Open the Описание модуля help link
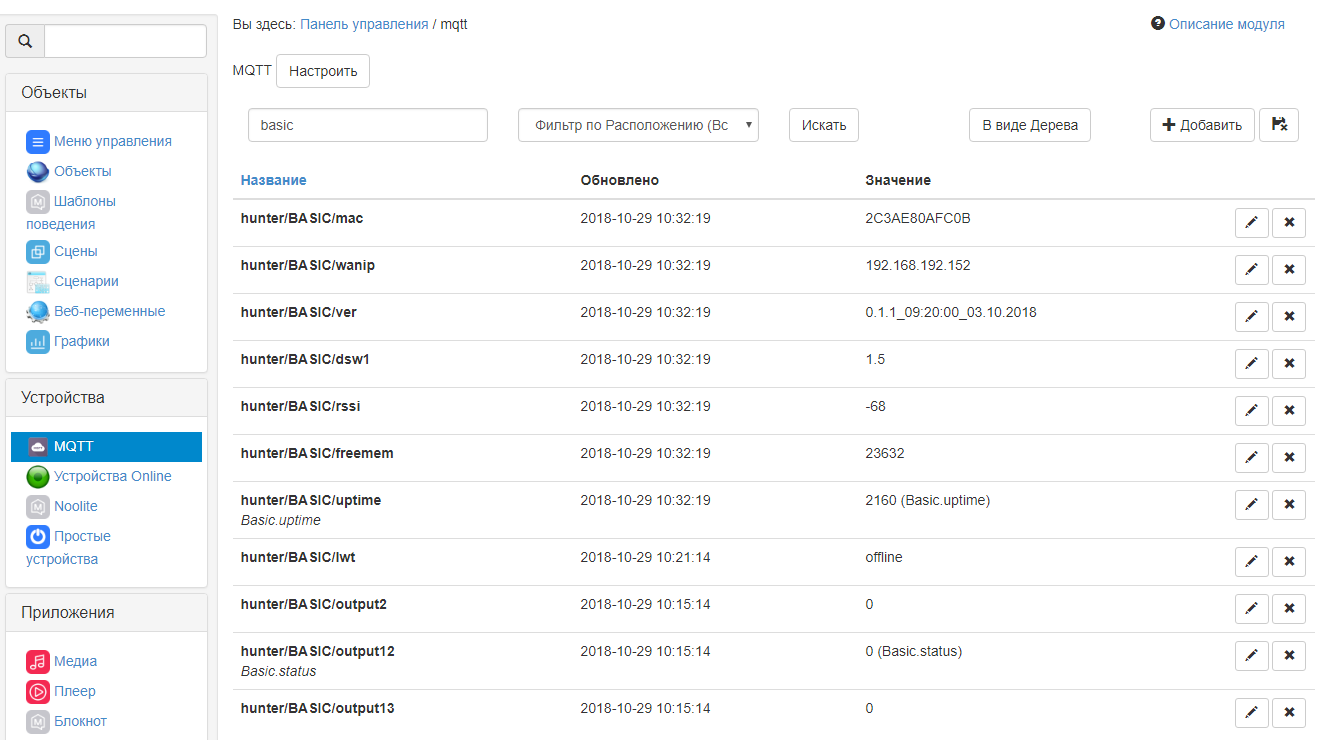Image resolution: width=1323 pixels, height=740 pixels. (x=1226, y=24)
